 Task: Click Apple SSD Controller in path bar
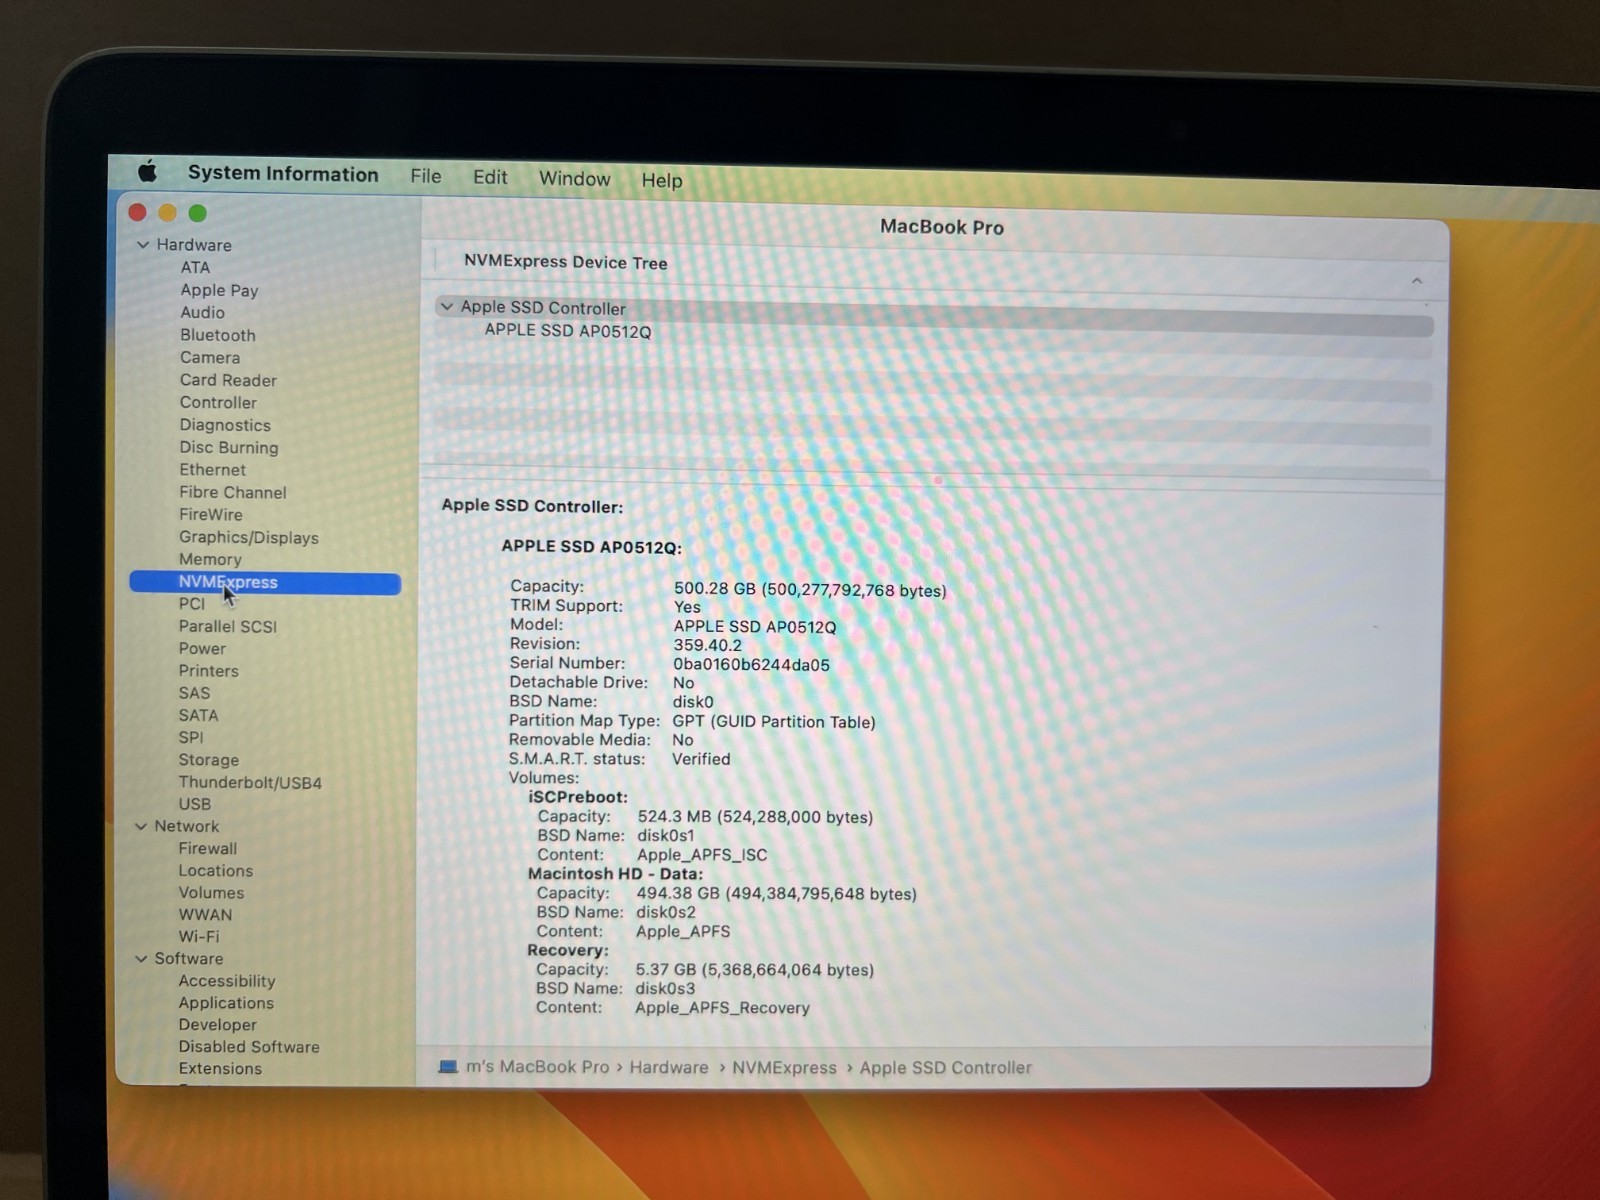click(945, 1068)
